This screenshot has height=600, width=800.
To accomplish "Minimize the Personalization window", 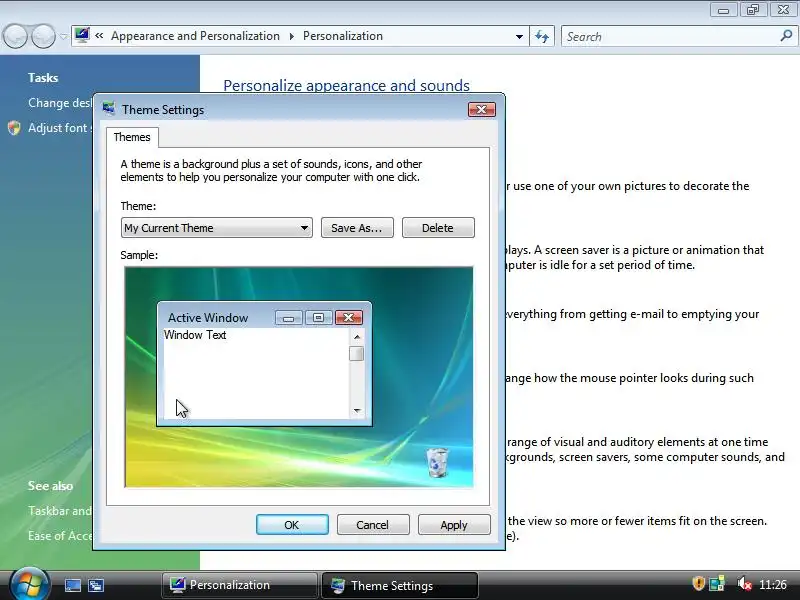I will click(723, 10).
